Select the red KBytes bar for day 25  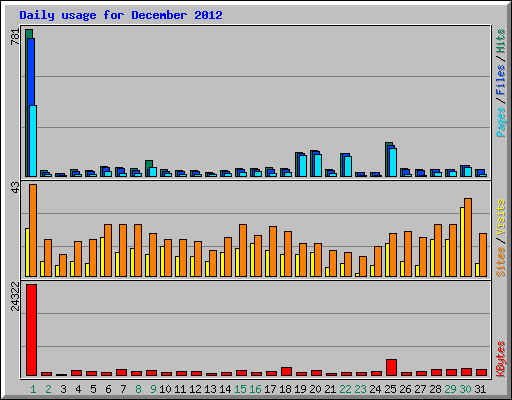(x=392, y=368)
